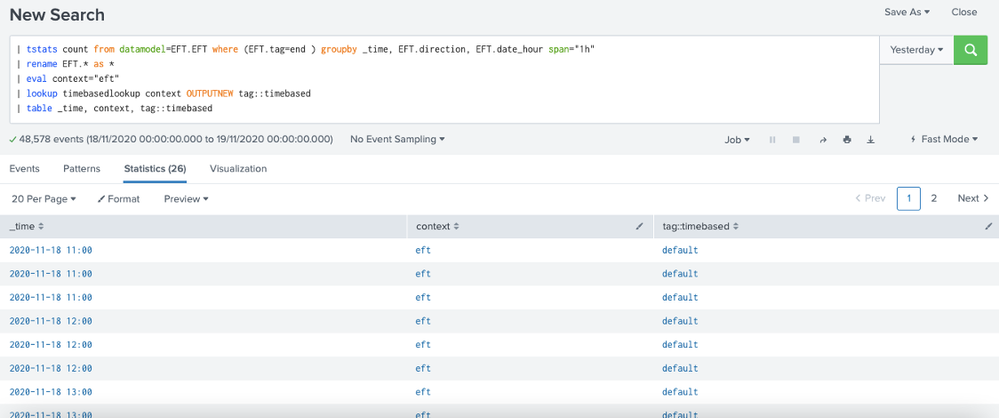
Task: Open the Job menu
Action: tap(737, 140)
